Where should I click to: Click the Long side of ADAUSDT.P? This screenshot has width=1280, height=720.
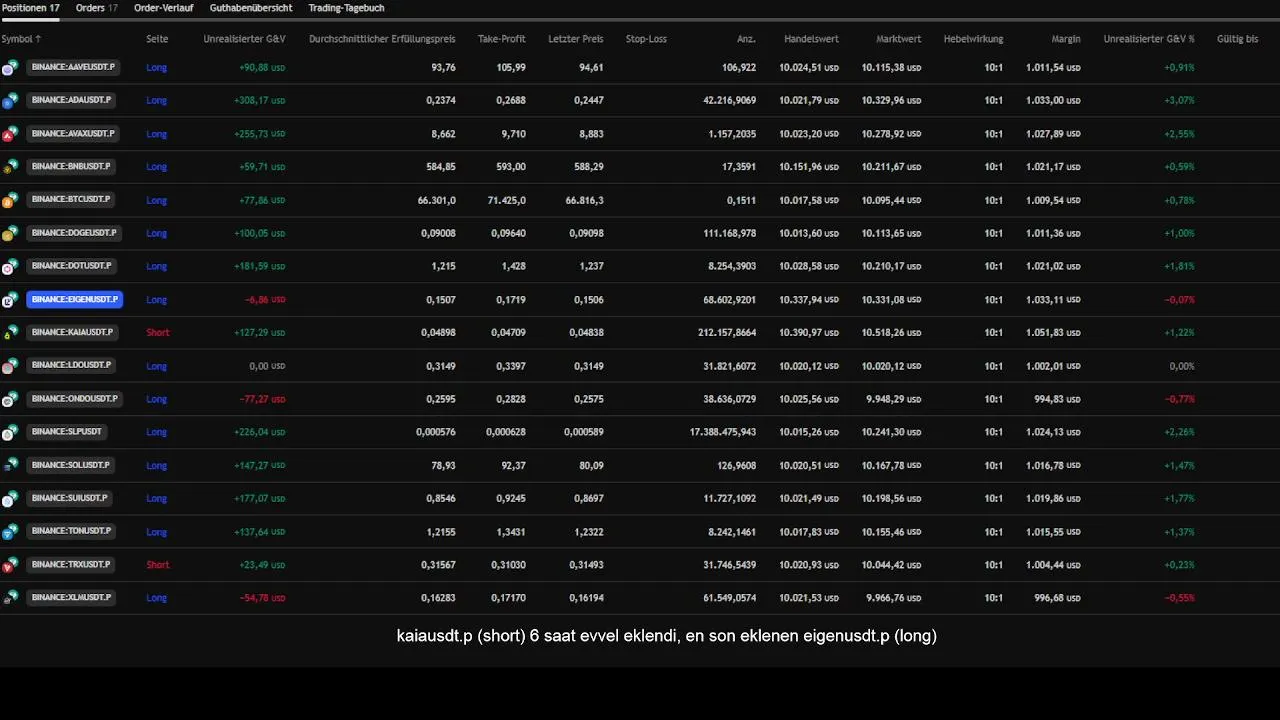click(x=156, y=101)
